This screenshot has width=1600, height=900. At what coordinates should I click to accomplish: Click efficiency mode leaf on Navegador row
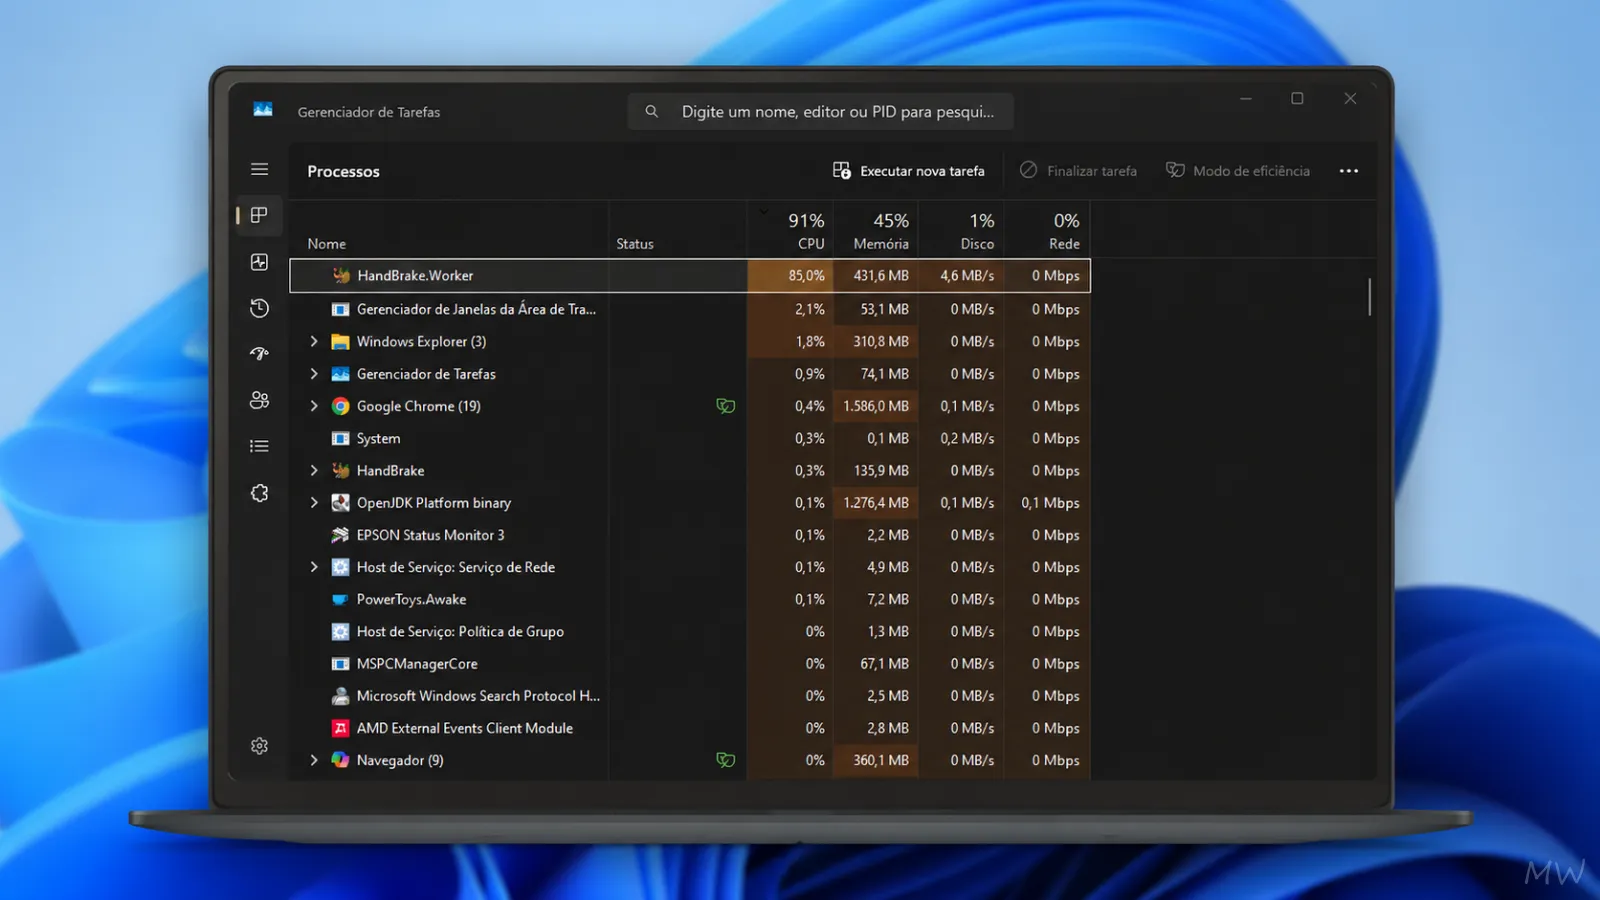[726, 760]
